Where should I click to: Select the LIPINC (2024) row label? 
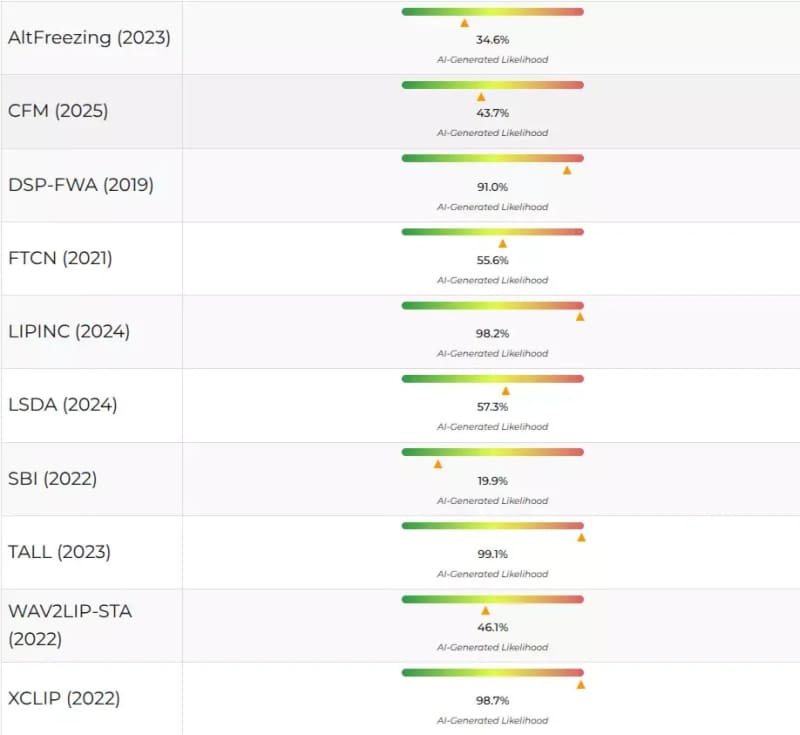point(69,331)
